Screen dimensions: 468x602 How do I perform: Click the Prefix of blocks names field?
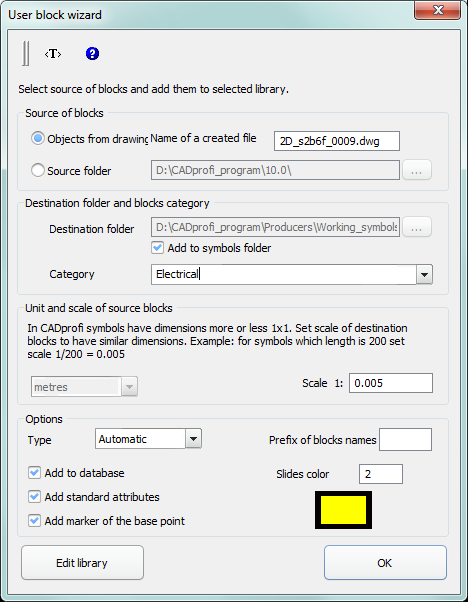click(405, 440)
